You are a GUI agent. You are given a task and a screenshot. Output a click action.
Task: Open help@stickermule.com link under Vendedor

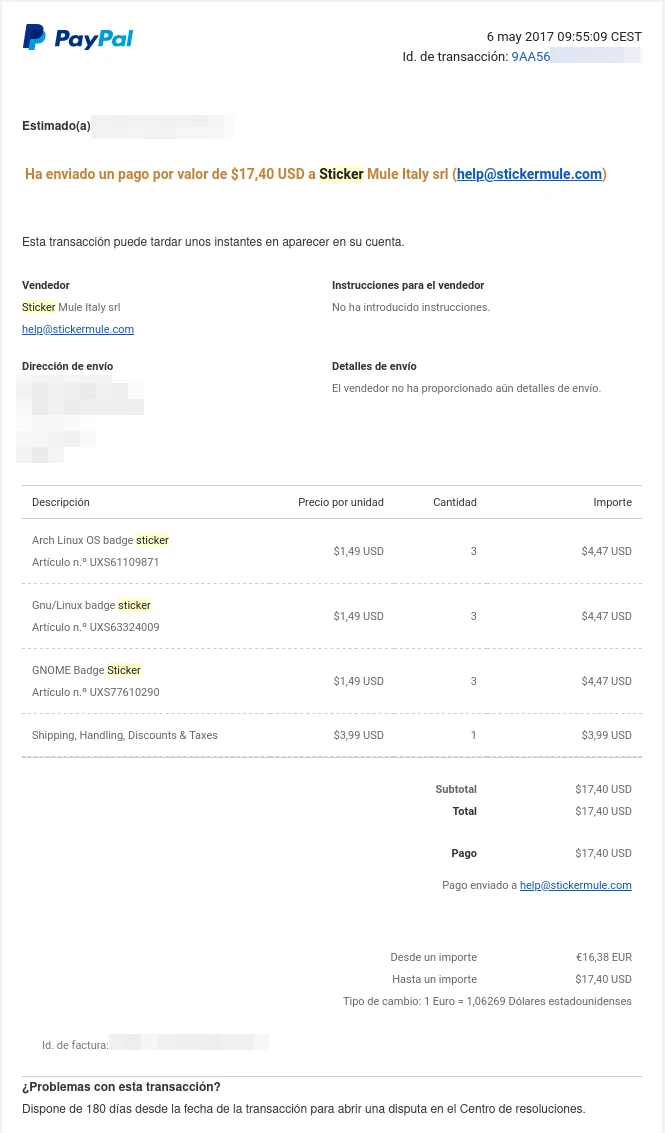(x=78, y=329)
